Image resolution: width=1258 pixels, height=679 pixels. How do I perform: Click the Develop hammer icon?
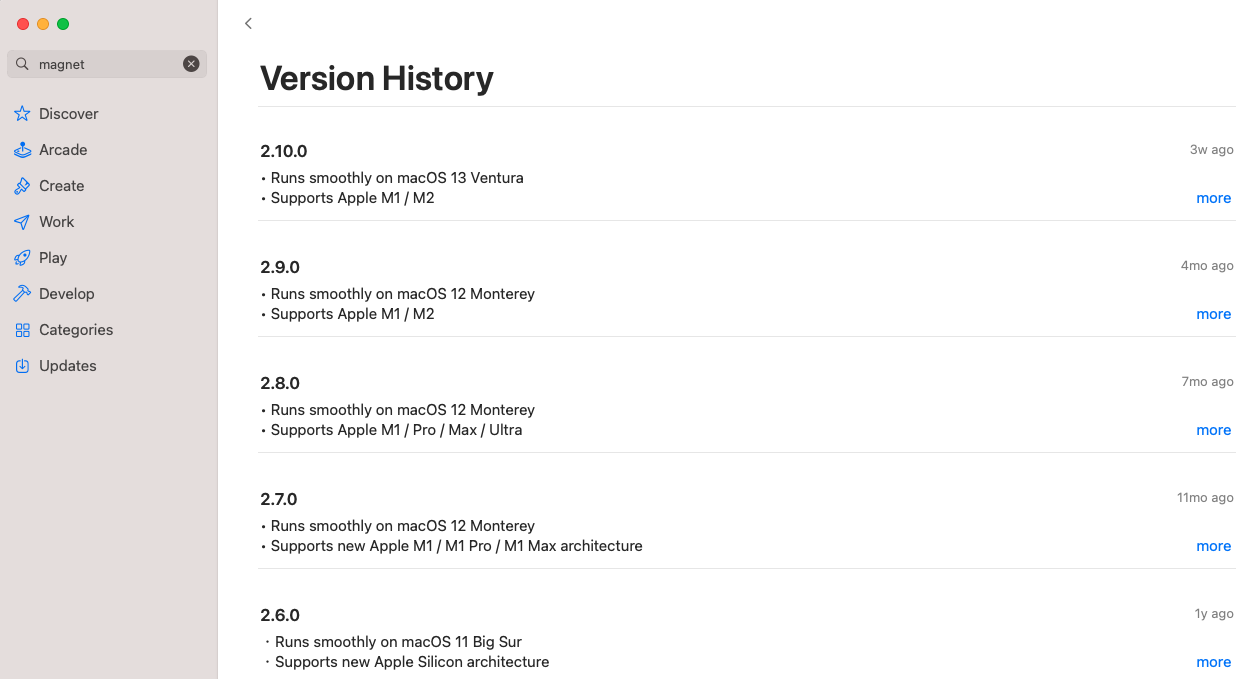point(22,294)
